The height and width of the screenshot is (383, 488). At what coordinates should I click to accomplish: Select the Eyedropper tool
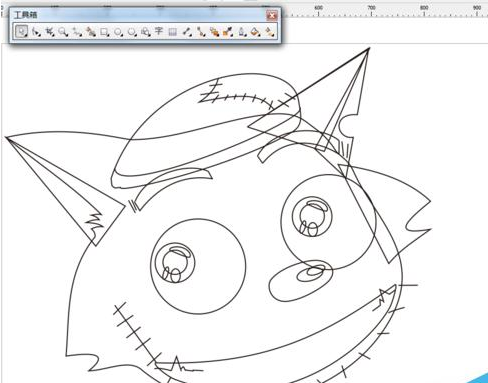pos(228,32)
